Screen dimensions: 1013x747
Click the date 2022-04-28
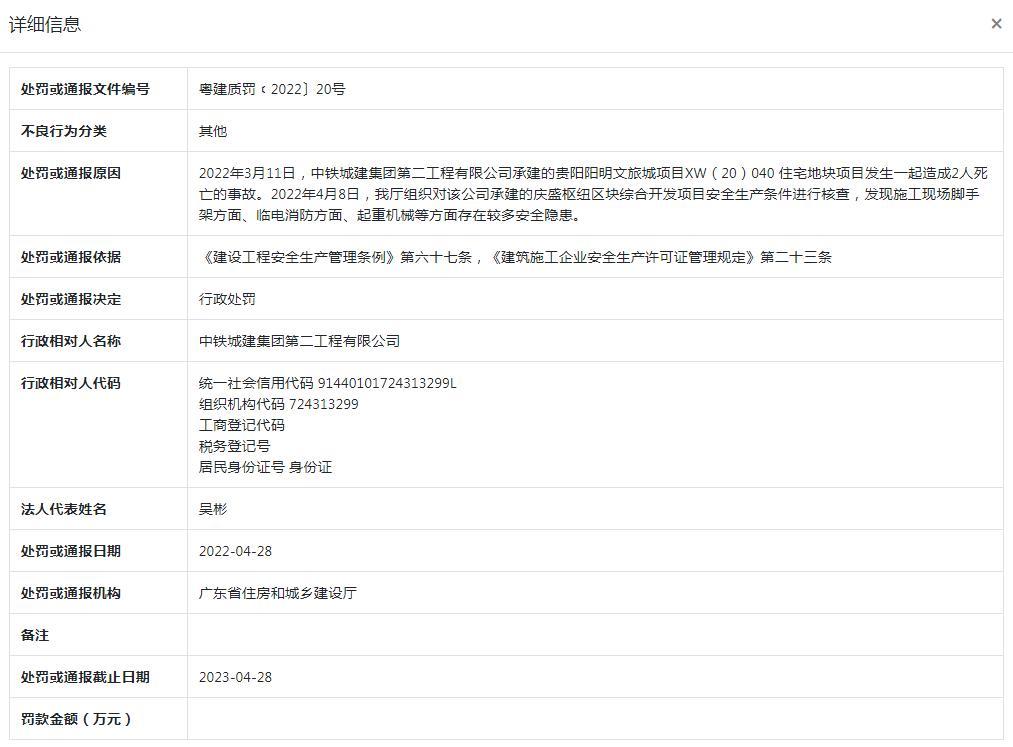pos(235,551)
